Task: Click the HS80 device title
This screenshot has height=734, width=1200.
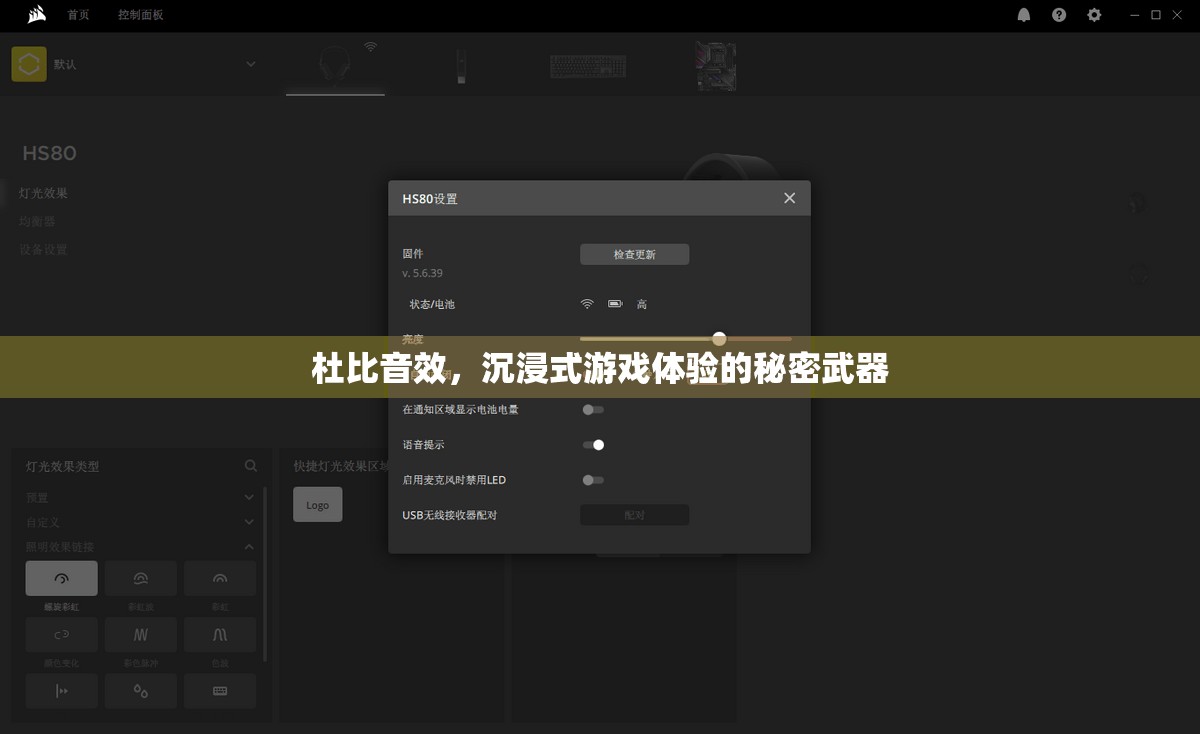Action: [x=50, y=153]
